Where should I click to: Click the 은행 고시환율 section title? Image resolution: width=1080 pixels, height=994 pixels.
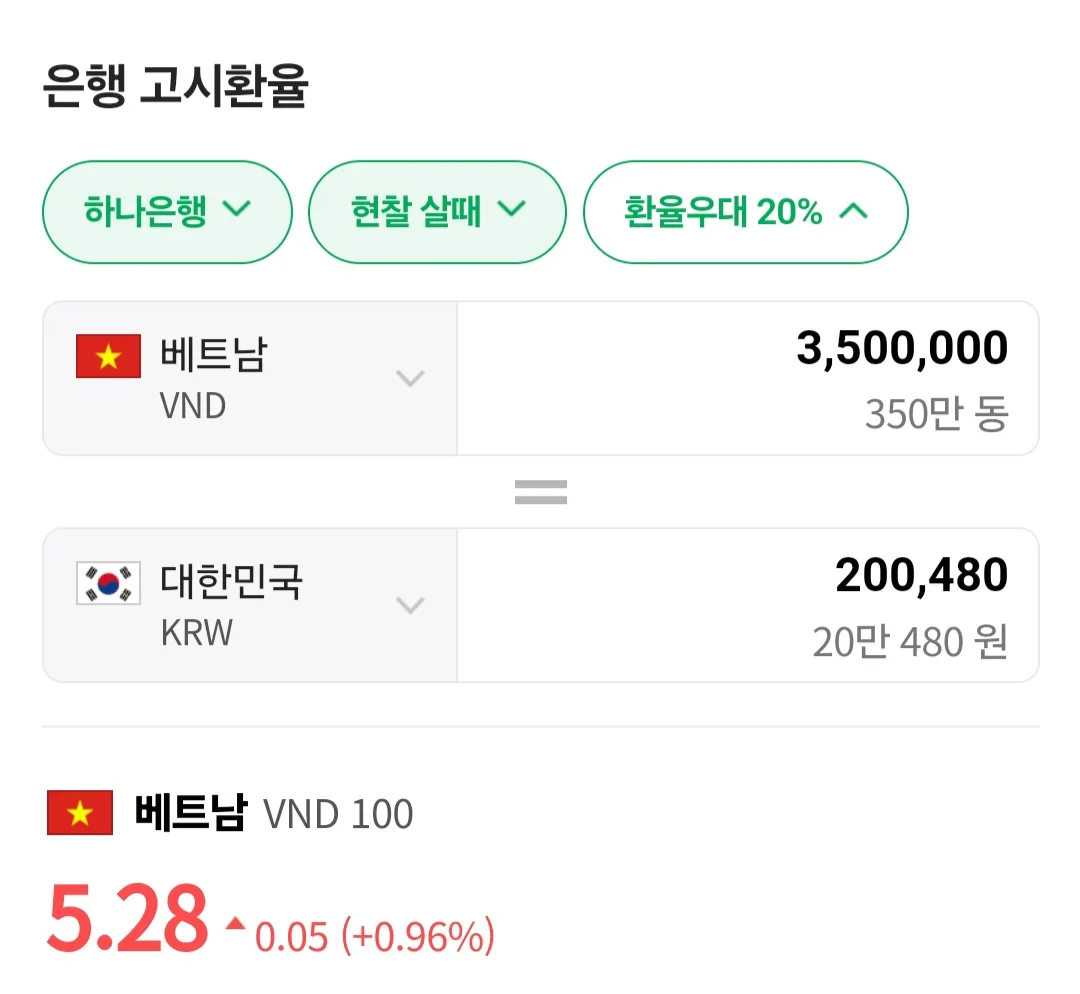pyautogui.click(x=175, y=85)
